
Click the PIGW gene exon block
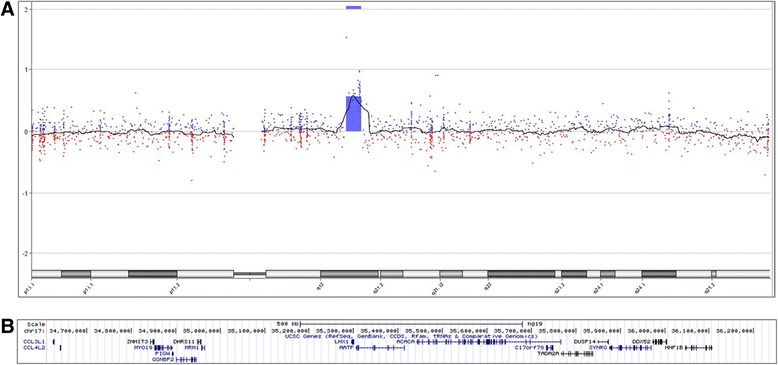point(172,354)
